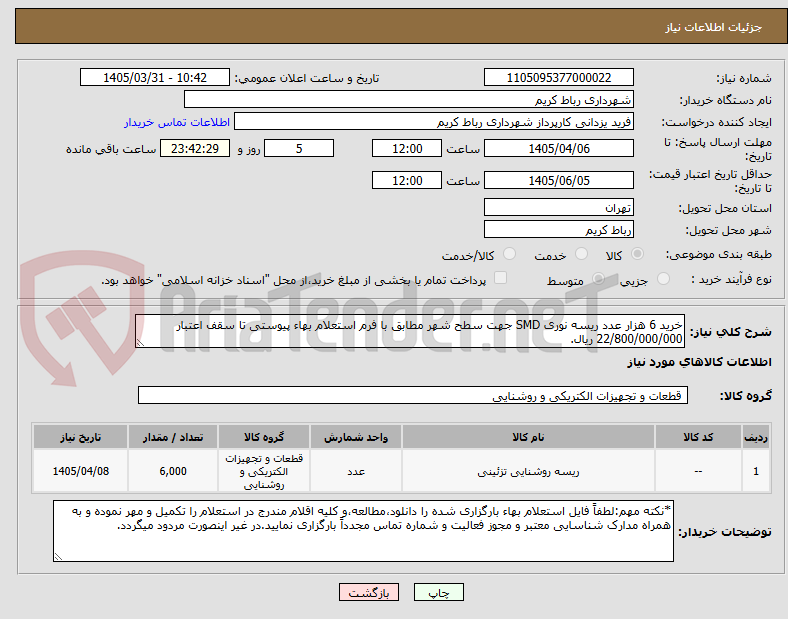Click the requester field فرید یزدانی کارپرداز
The image size is (788, 619).
[x=434, y=122]
